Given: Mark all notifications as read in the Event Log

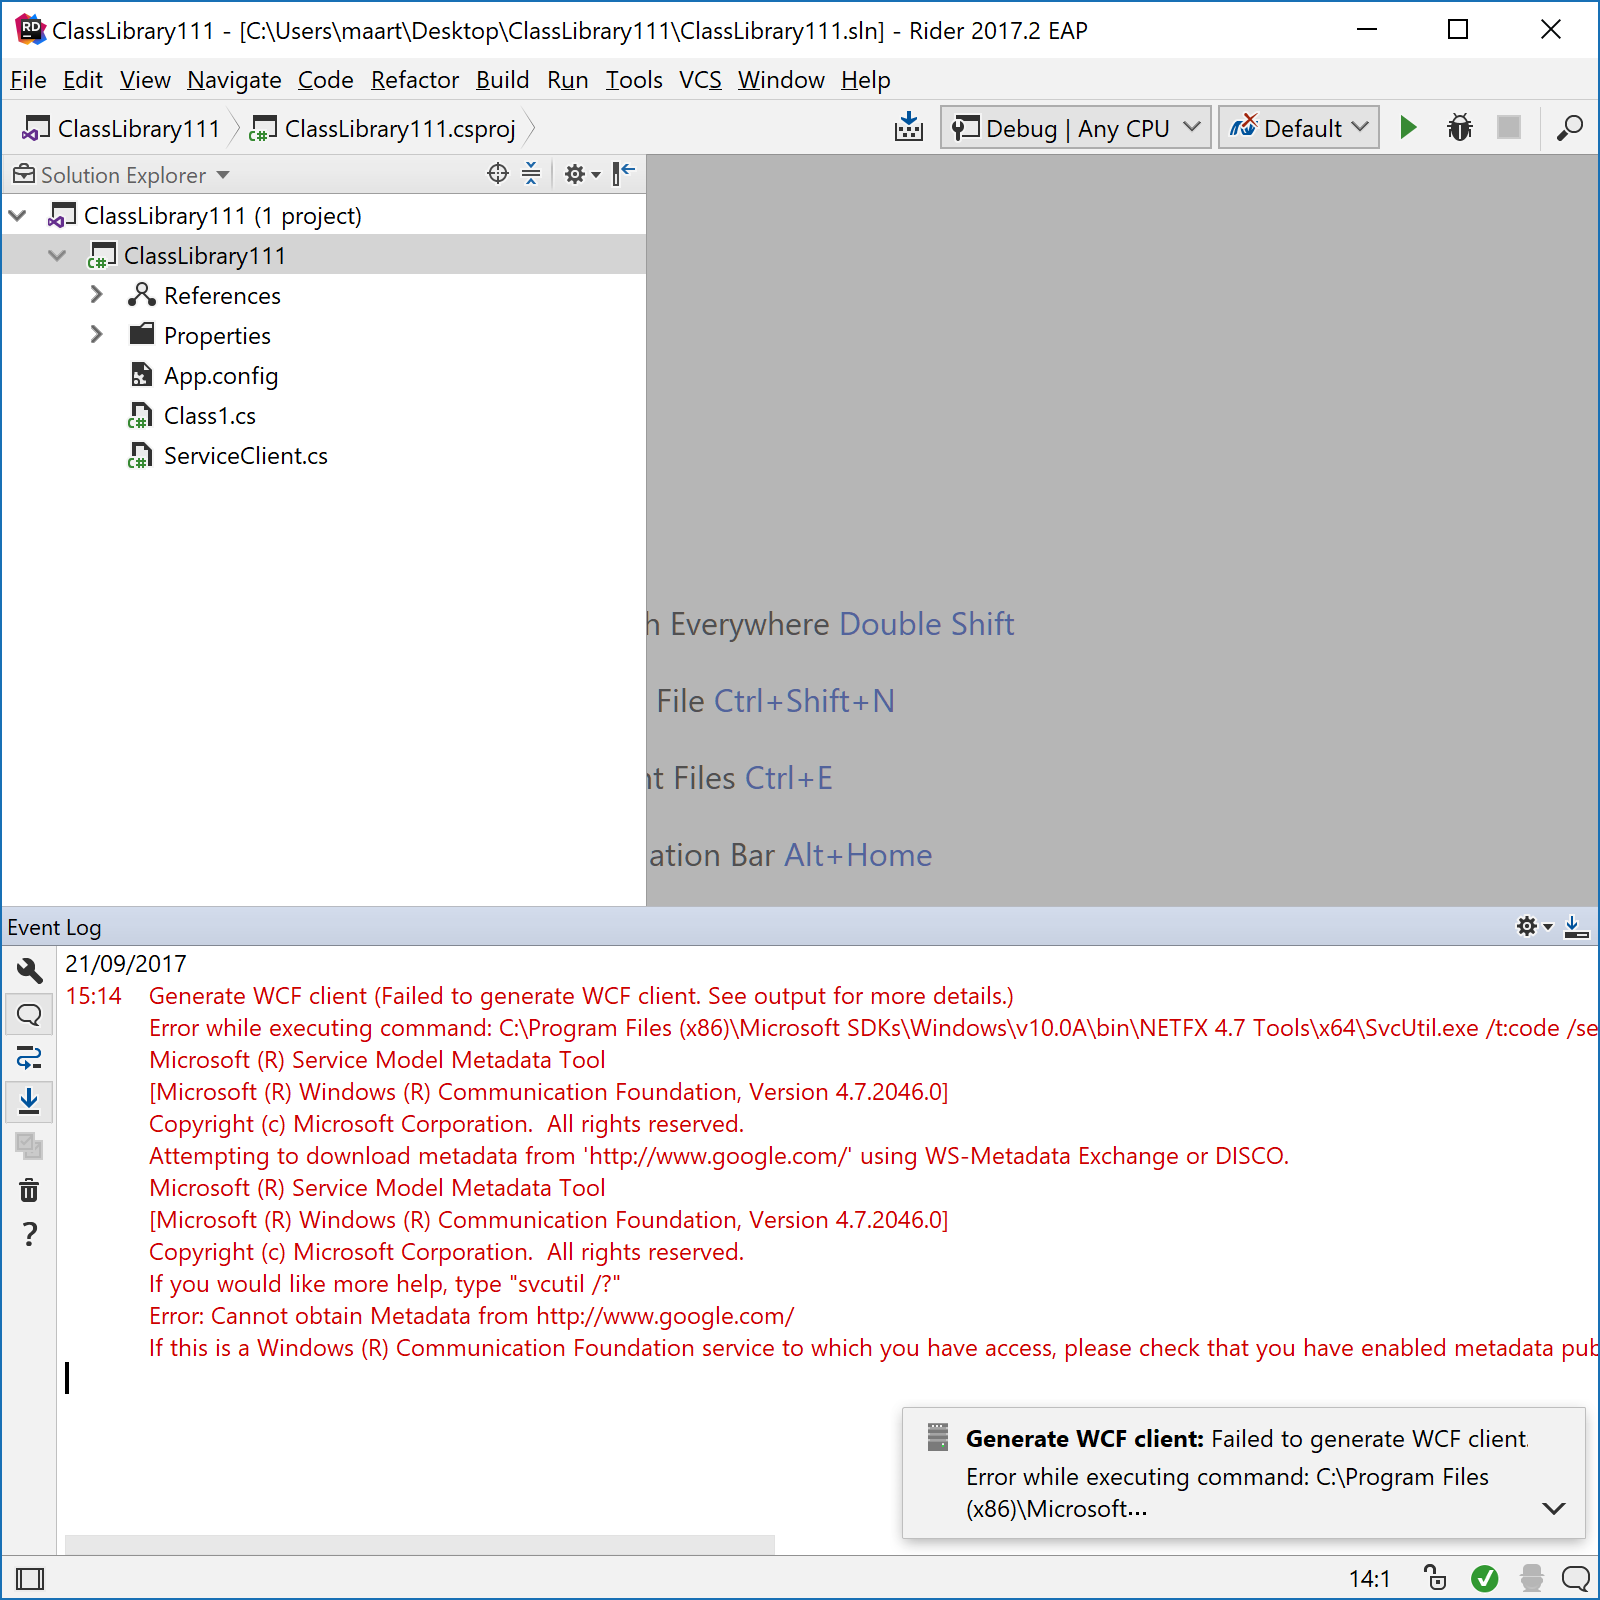Looking at the screenshot, I should point(29,1145).
